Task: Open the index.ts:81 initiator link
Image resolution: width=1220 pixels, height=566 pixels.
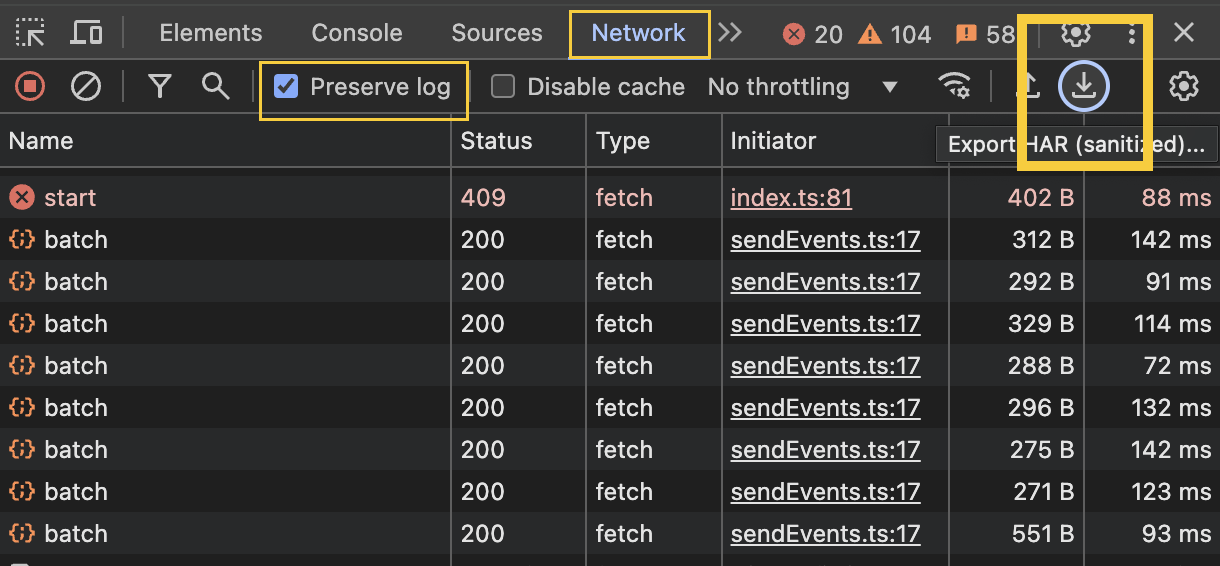Action: point(791,198)
